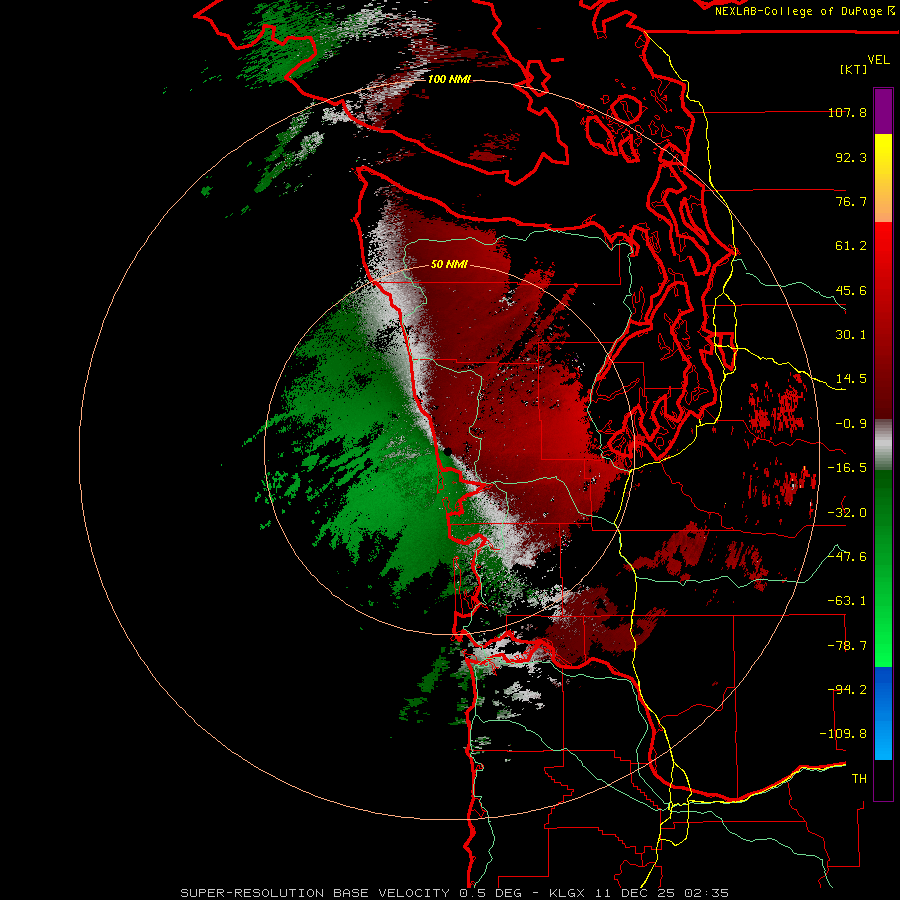Click the 45.6 velocity scale value

[851, 290]
